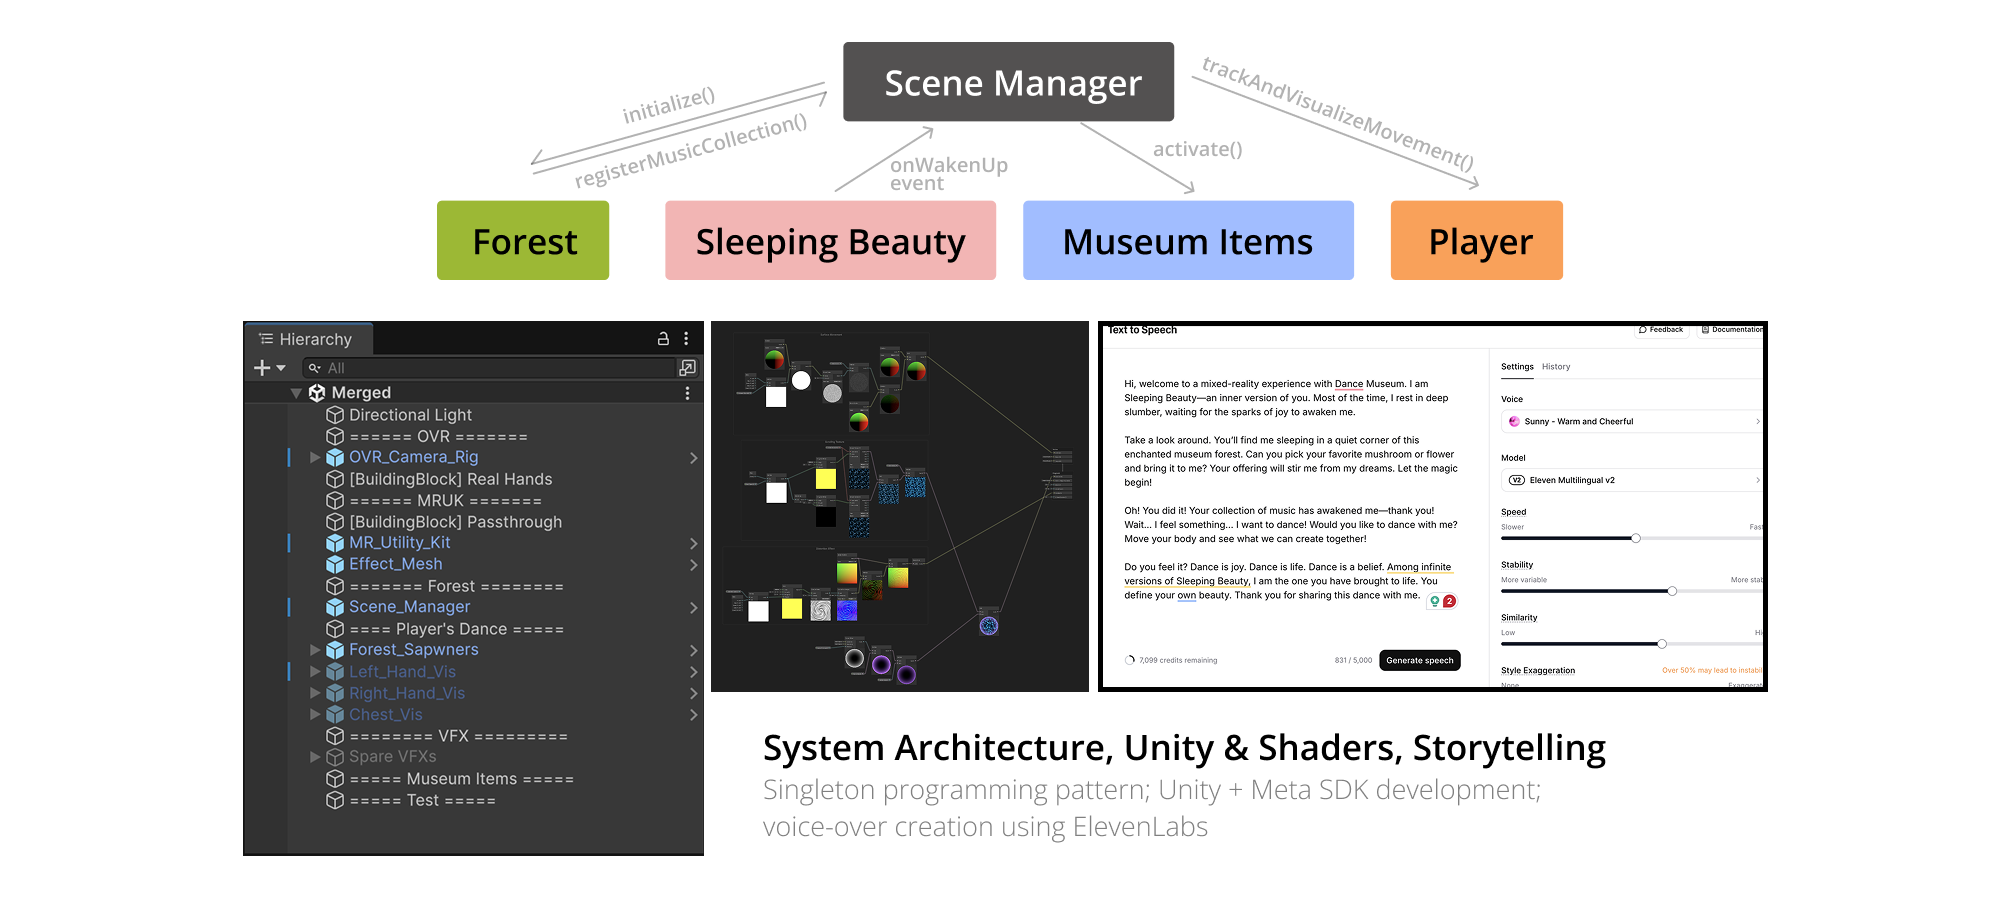Toggle the Hierarchy panel lock icon
The image size is (2000, 903).
tap(663, 339)
